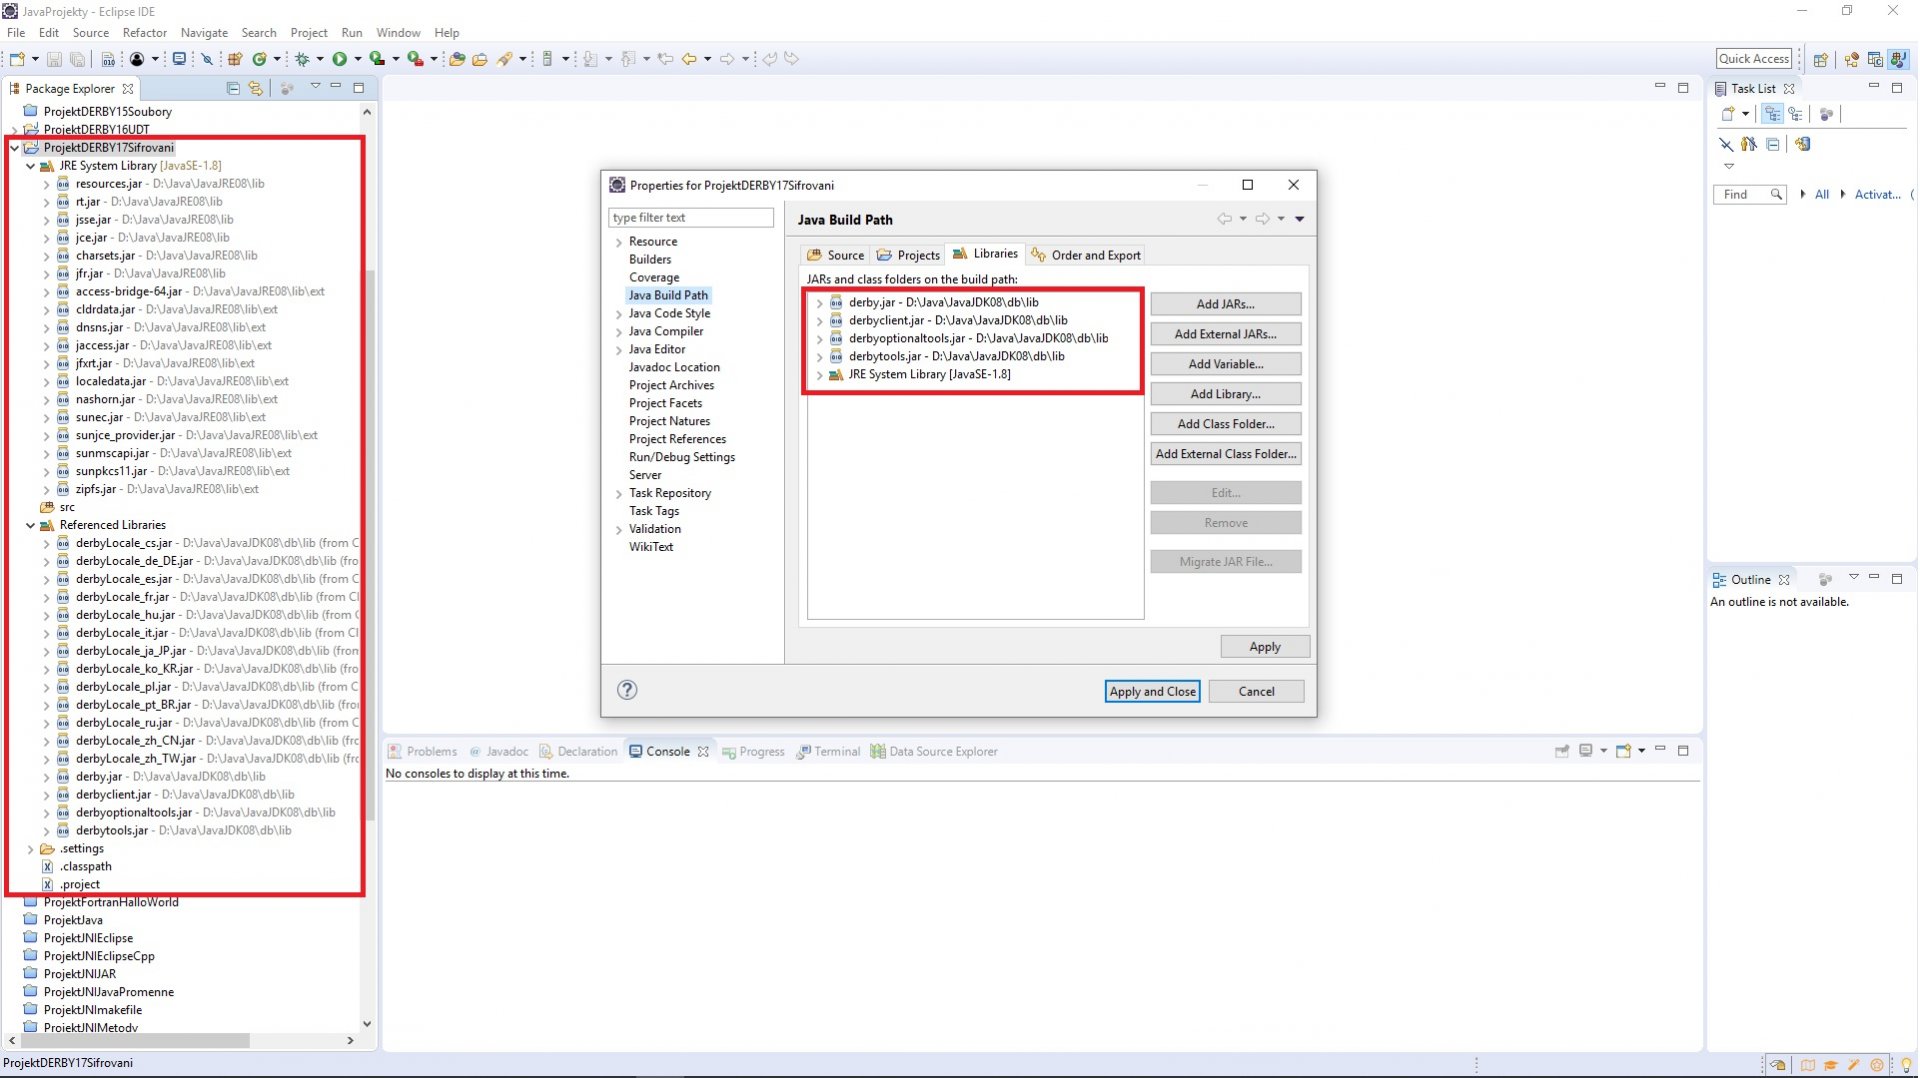The image size is (1920, 1078).
Task: Click the yellow Back navigation arrow in toolbar
Action: [x=689, y=59]
